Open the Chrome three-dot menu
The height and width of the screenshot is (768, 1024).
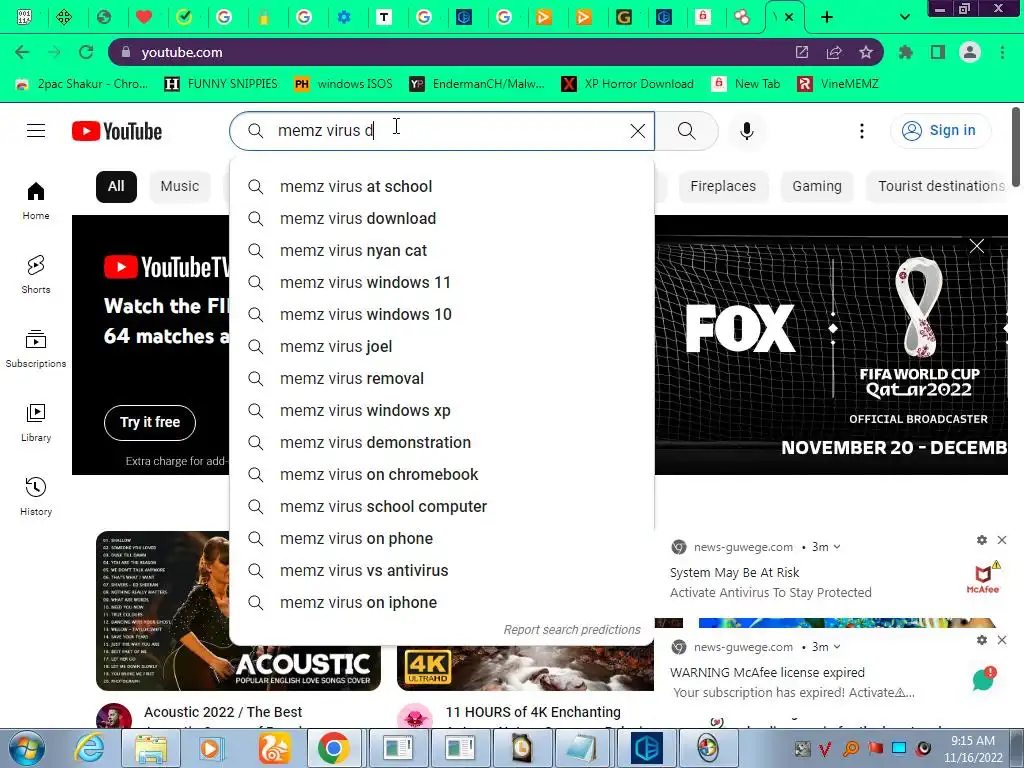(1002, 52)
